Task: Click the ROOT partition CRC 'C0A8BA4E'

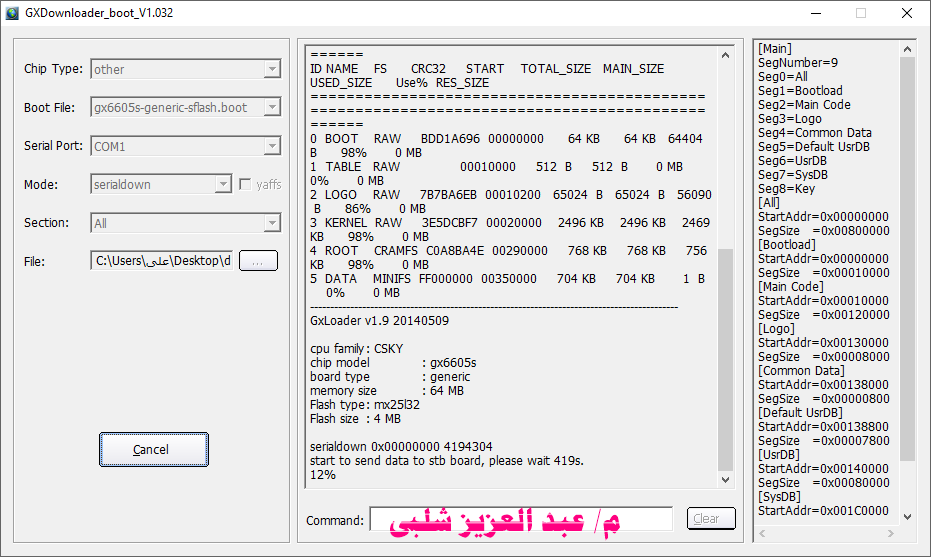Action: tap(455, 251)
